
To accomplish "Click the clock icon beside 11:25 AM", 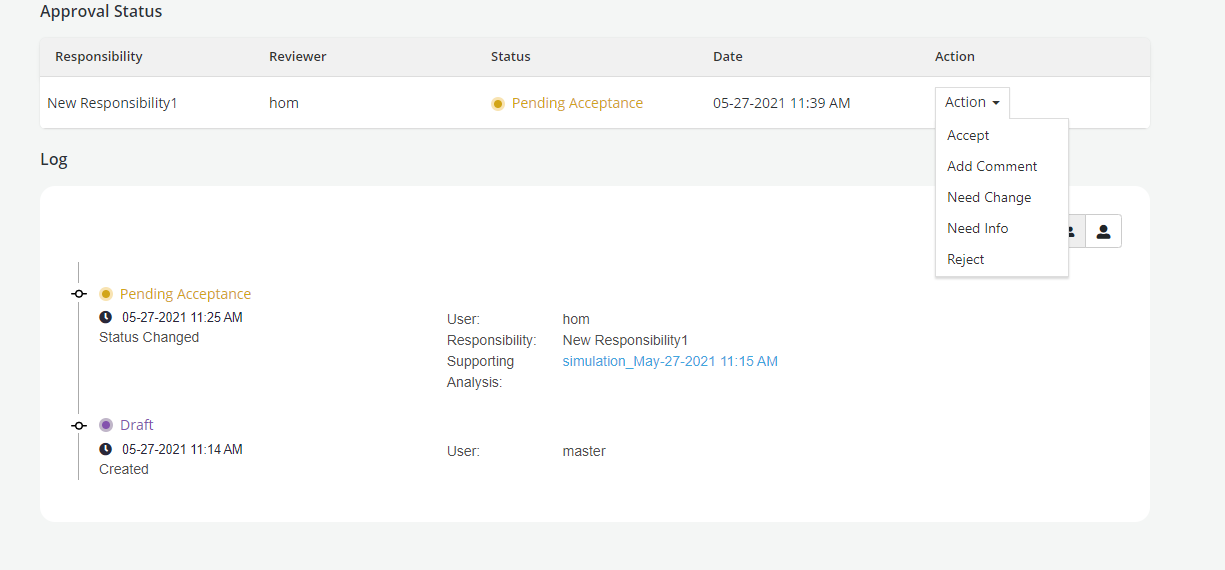I will pos(106,317).
